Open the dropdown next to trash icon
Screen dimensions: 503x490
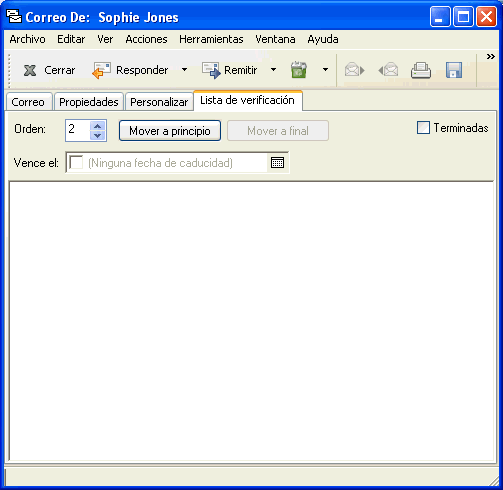coord(325,70)
